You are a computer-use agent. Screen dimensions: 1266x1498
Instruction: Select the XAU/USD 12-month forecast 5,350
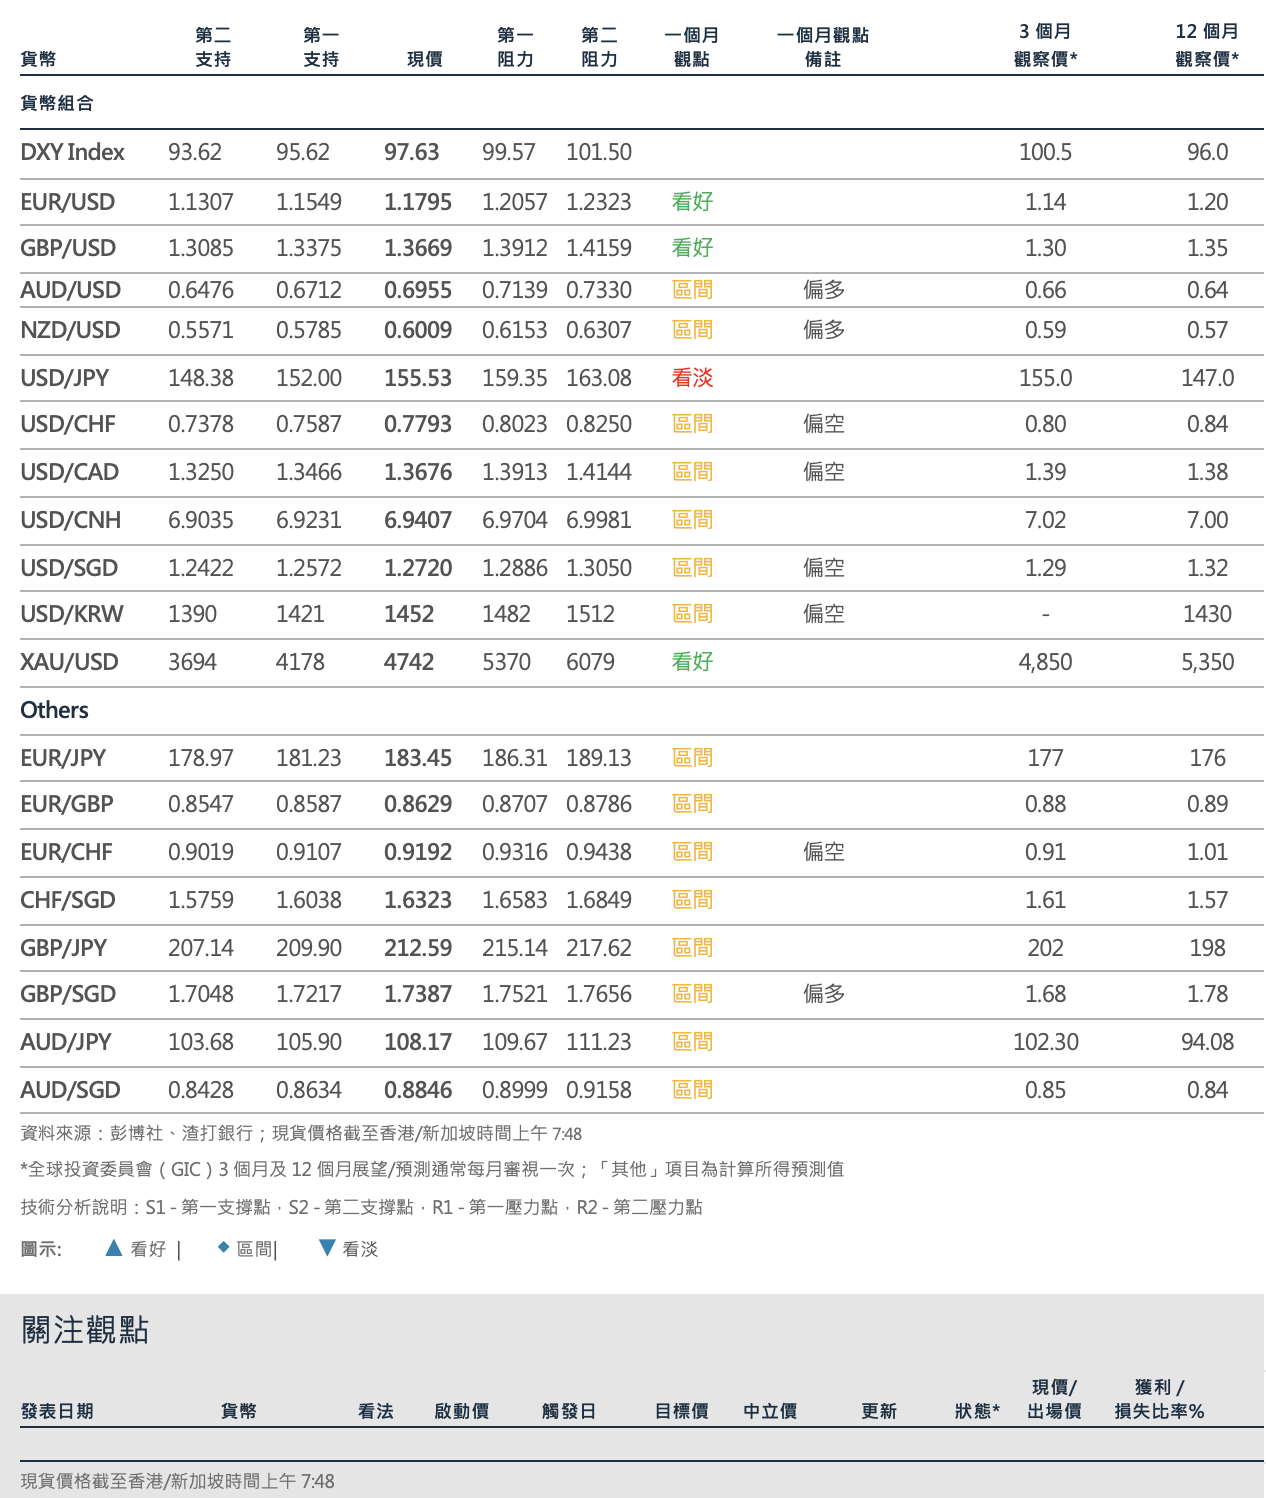(1207, 662)
